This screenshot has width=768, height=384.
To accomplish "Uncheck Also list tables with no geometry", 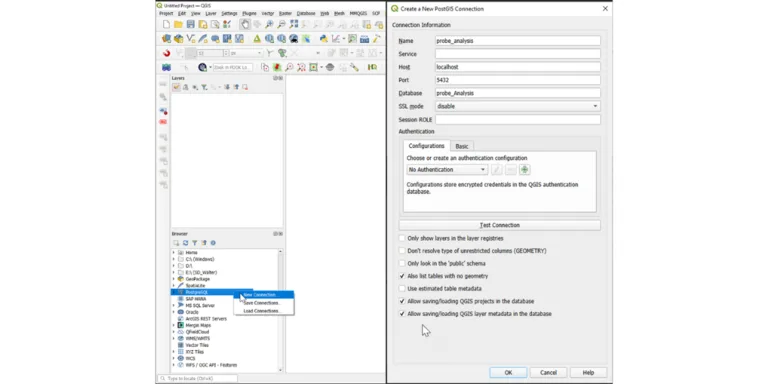I will pos(402,276).
